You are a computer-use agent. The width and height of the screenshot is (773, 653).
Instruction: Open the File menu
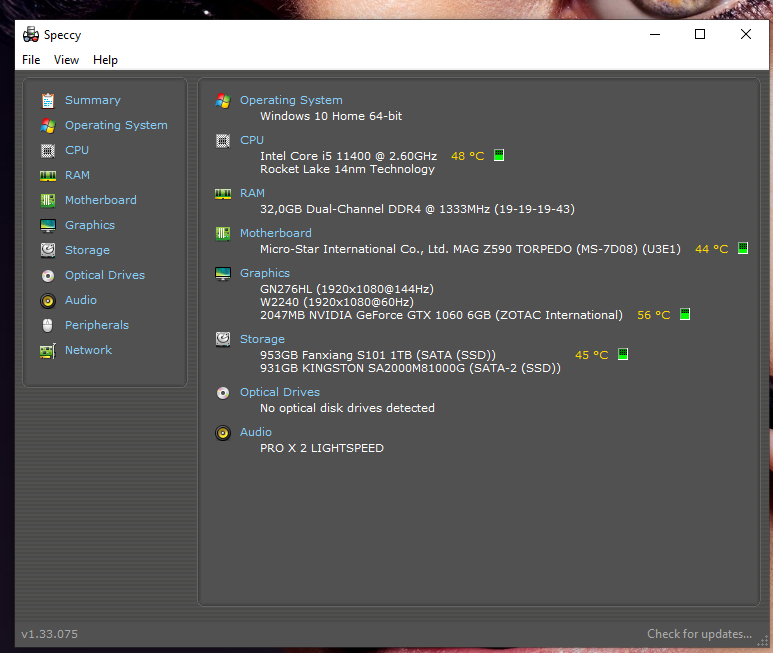click(31, 60)
